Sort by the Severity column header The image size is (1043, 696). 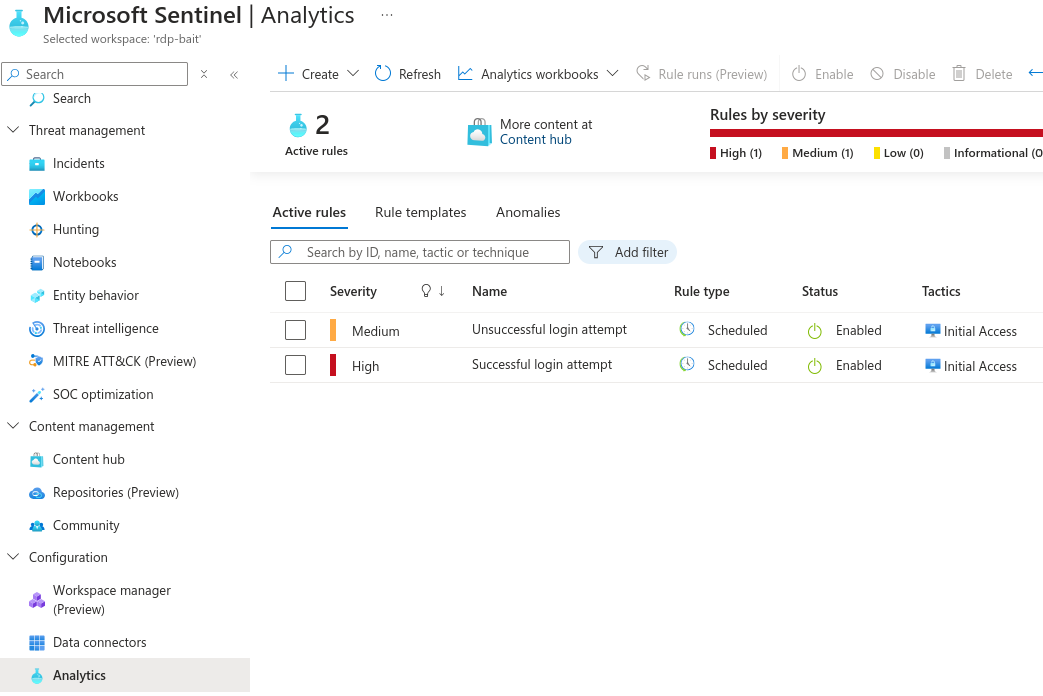click(353, 291)
